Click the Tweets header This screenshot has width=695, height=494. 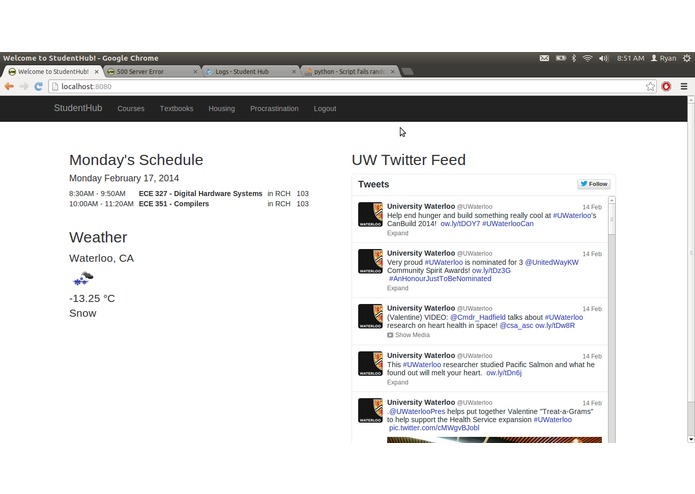tap(374, 184)
